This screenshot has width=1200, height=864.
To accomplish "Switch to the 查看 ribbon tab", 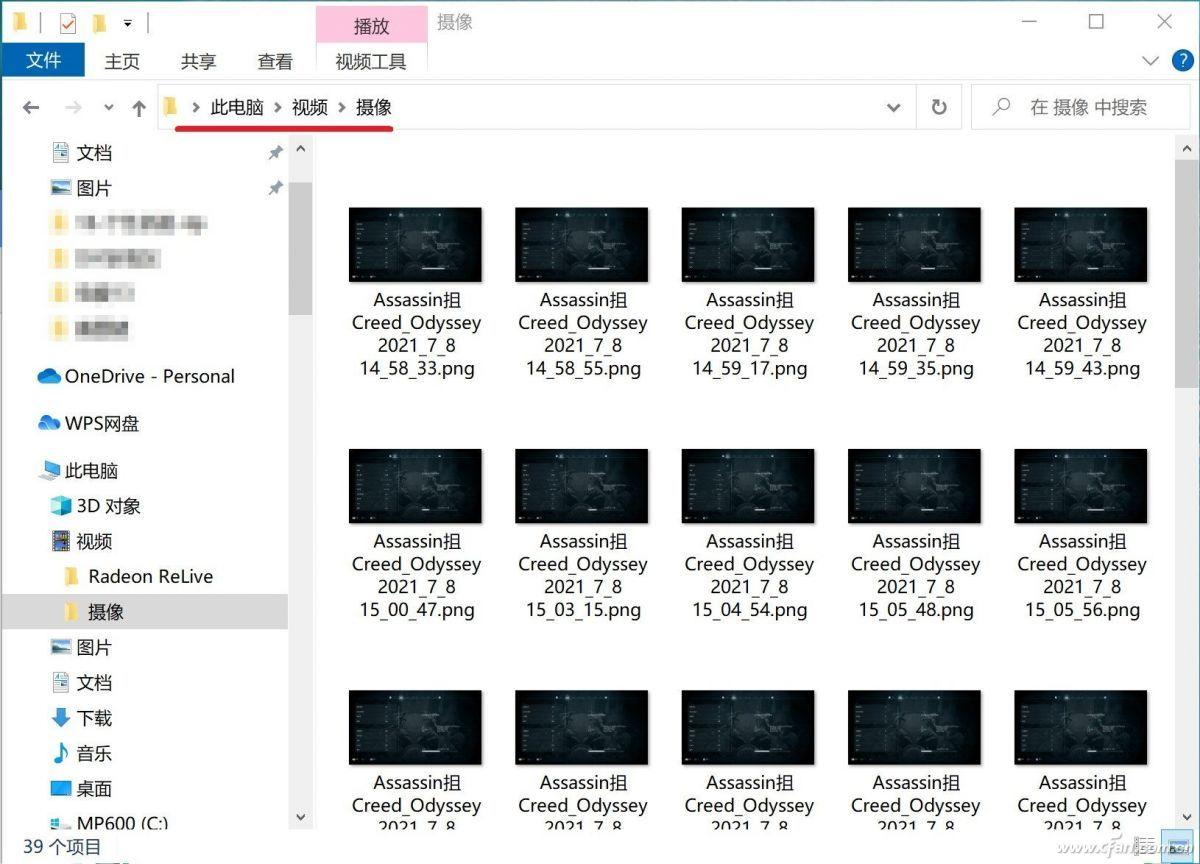I will tap(274, 61).
